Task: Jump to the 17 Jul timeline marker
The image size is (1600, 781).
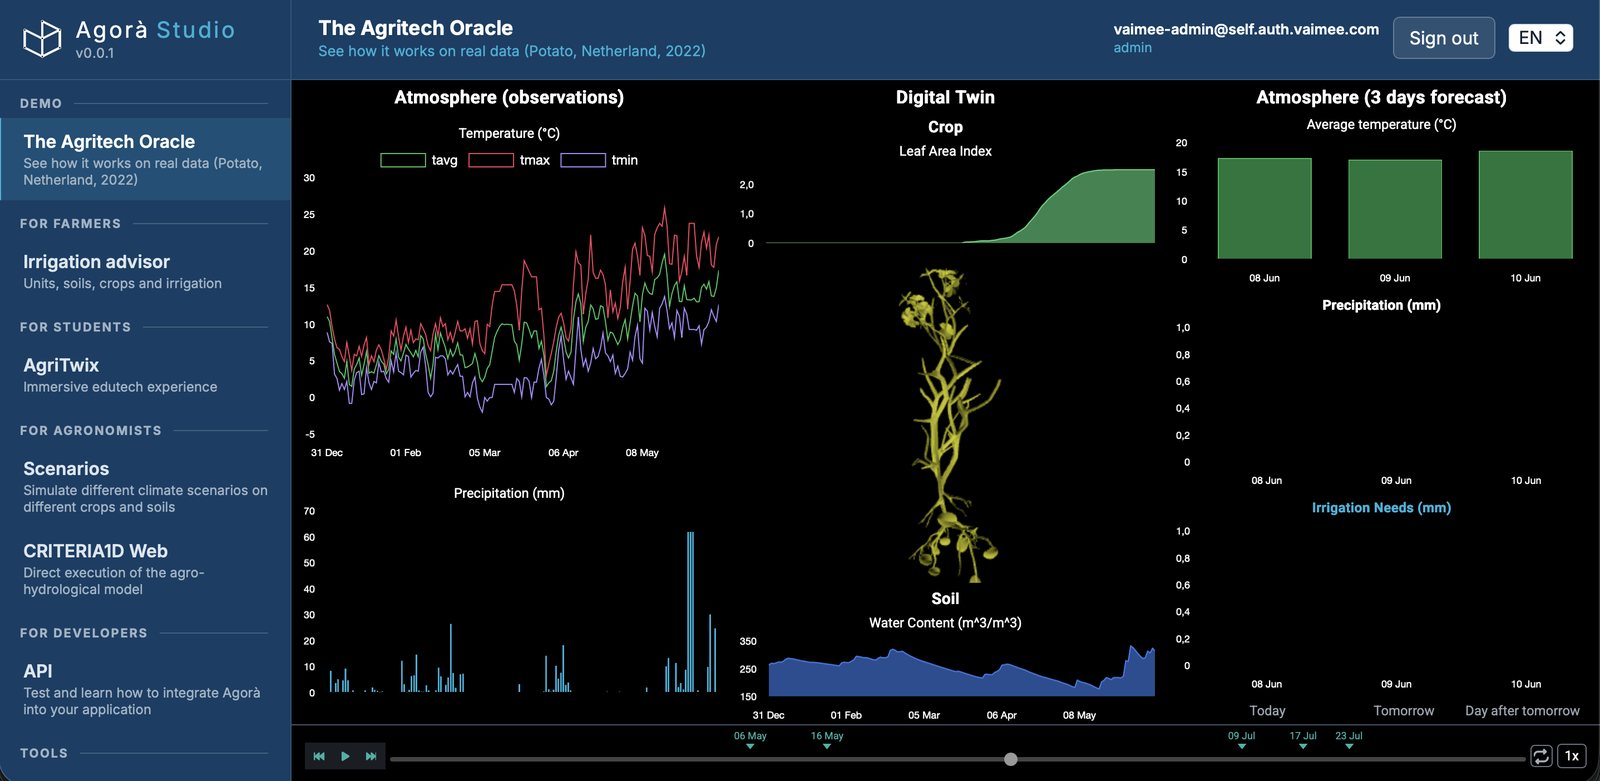Action: (1303, 739)
